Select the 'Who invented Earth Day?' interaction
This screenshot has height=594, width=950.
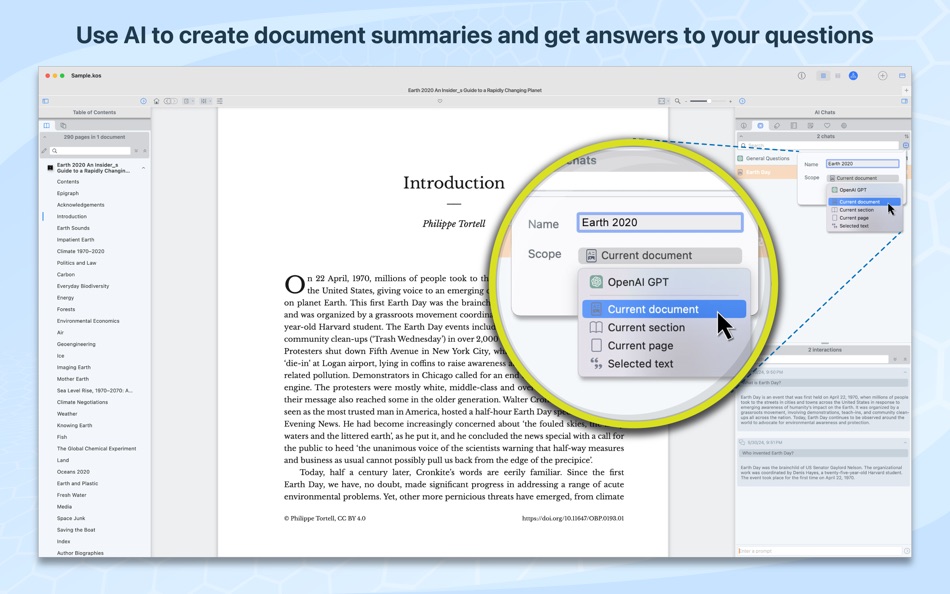click(x=824, y=453)
